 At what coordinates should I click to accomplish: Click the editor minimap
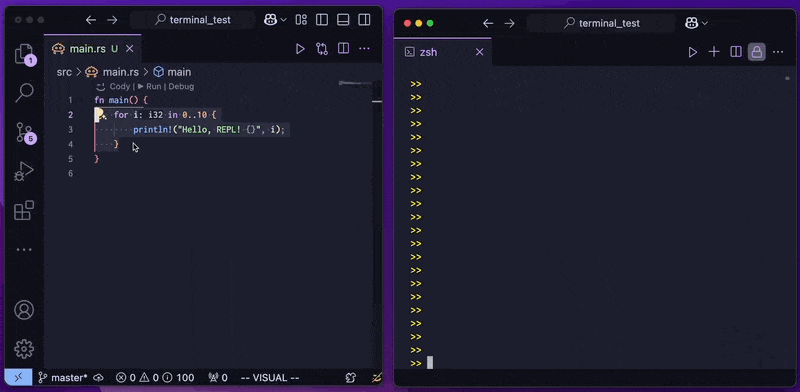(x=356, y=83)
